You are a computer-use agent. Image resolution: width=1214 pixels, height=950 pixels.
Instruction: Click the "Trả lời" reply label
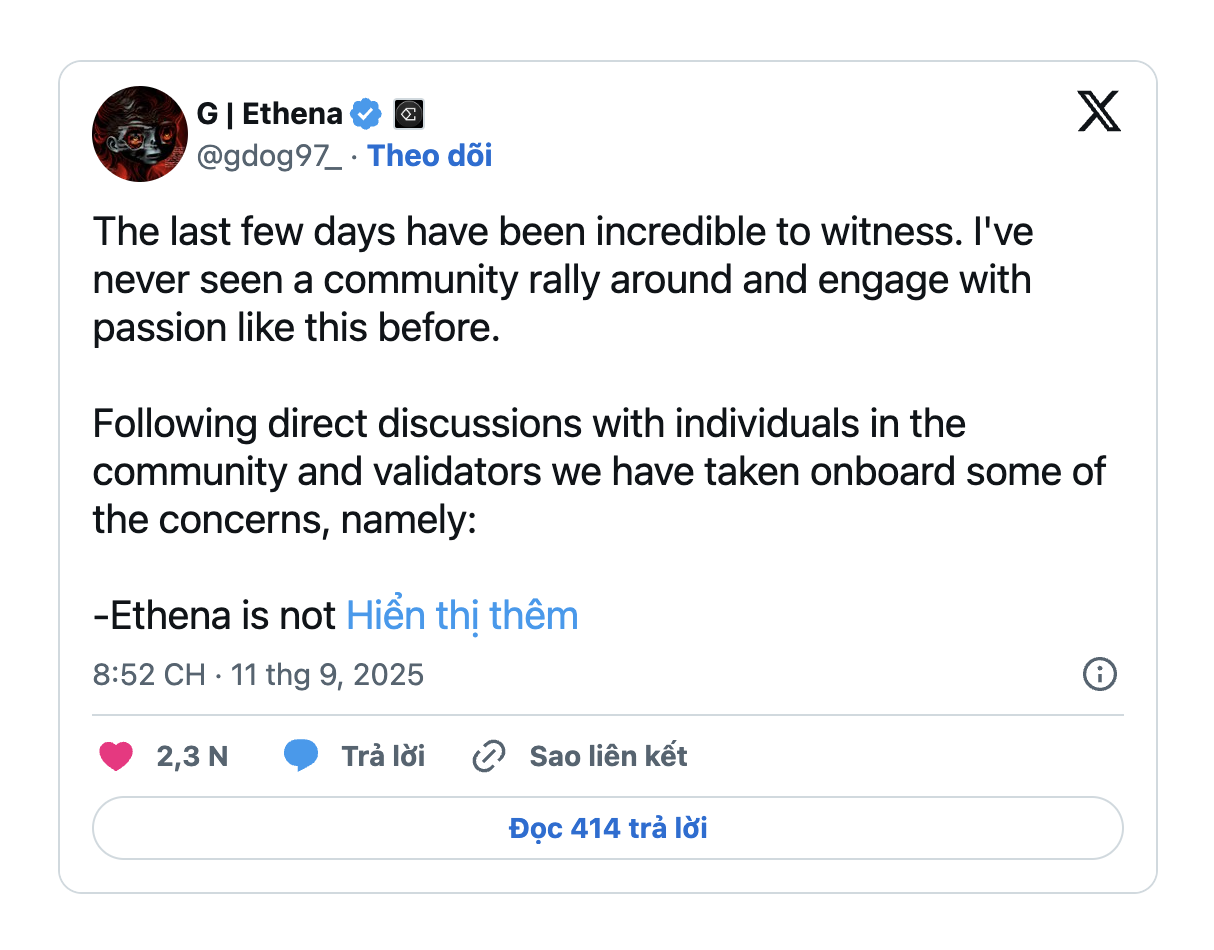(x=383, y=756)
